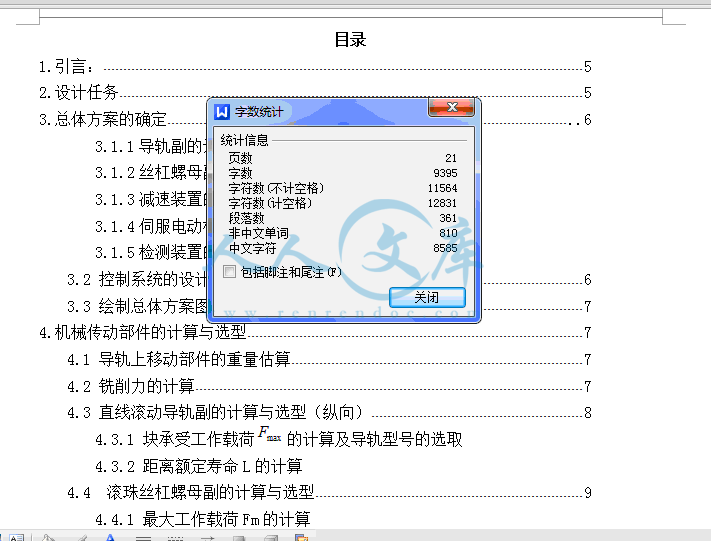Click the 3.2 控制系统的设计 contents entry
This screenshot has width=711, height=541.
pyautogui.click(x=136, y=279)
